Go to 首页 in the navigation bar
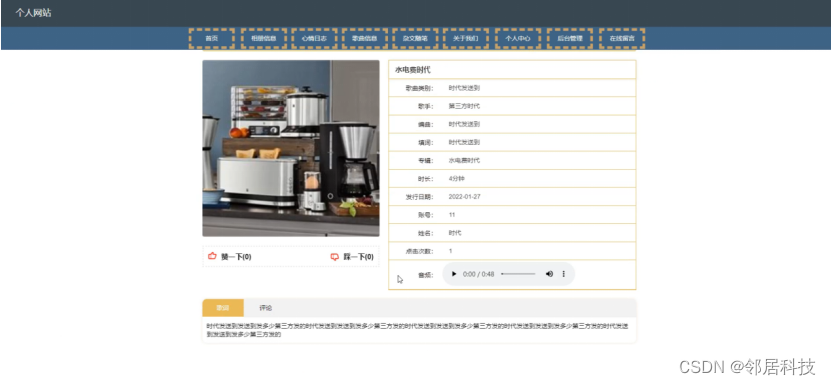The image size is (831, 385). click(x=211, y=39)
